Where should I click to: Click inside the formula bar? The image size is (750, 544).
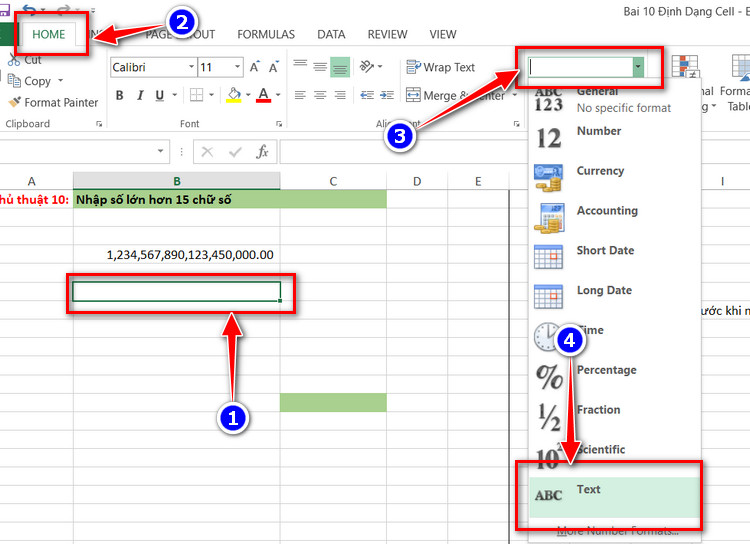403,152
